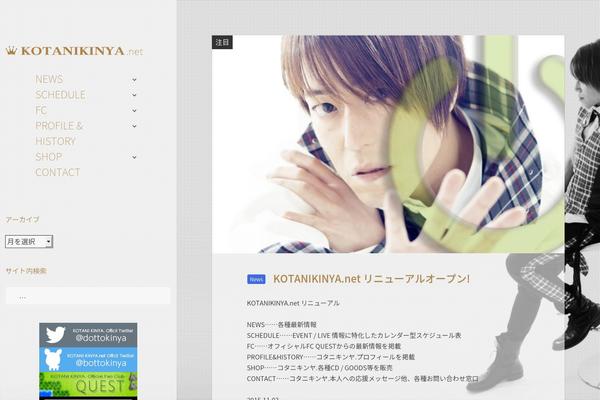
Task: Open the SHOP menu item
Action: coord(49,157)
